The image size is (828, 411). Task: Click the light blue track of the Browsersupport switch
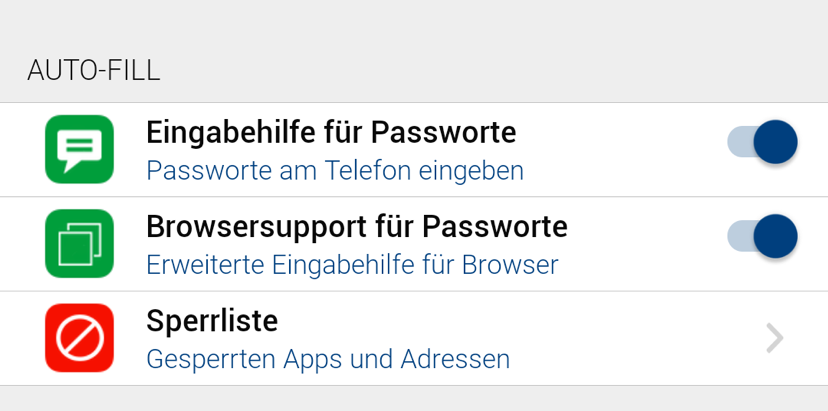[737, 237]
